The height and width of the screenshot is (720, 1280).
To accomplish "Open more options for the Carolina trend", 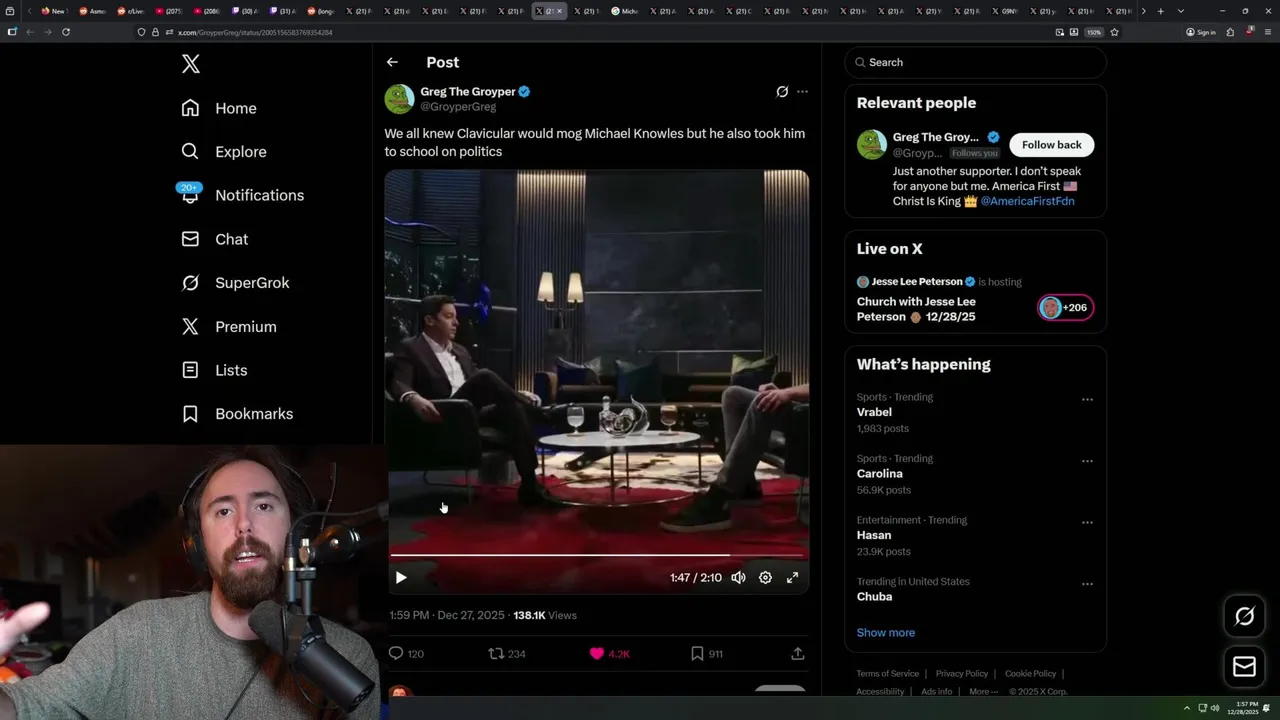I will 1087,461.
